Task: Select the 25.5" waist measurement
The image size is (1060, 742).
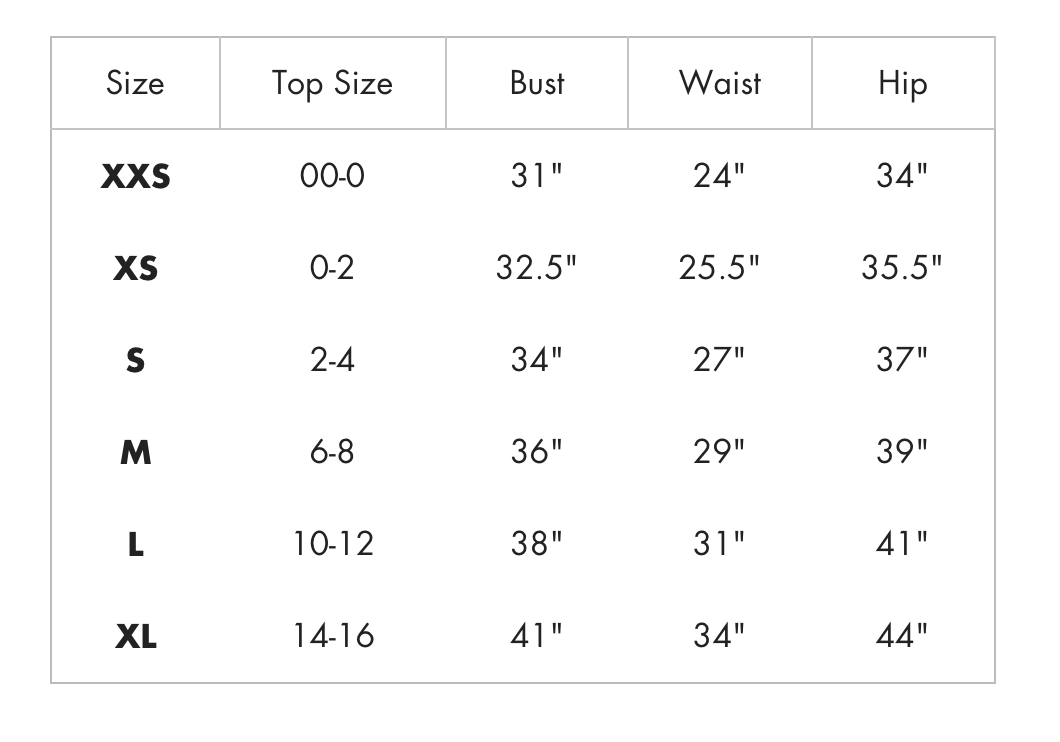Action: 720,269
